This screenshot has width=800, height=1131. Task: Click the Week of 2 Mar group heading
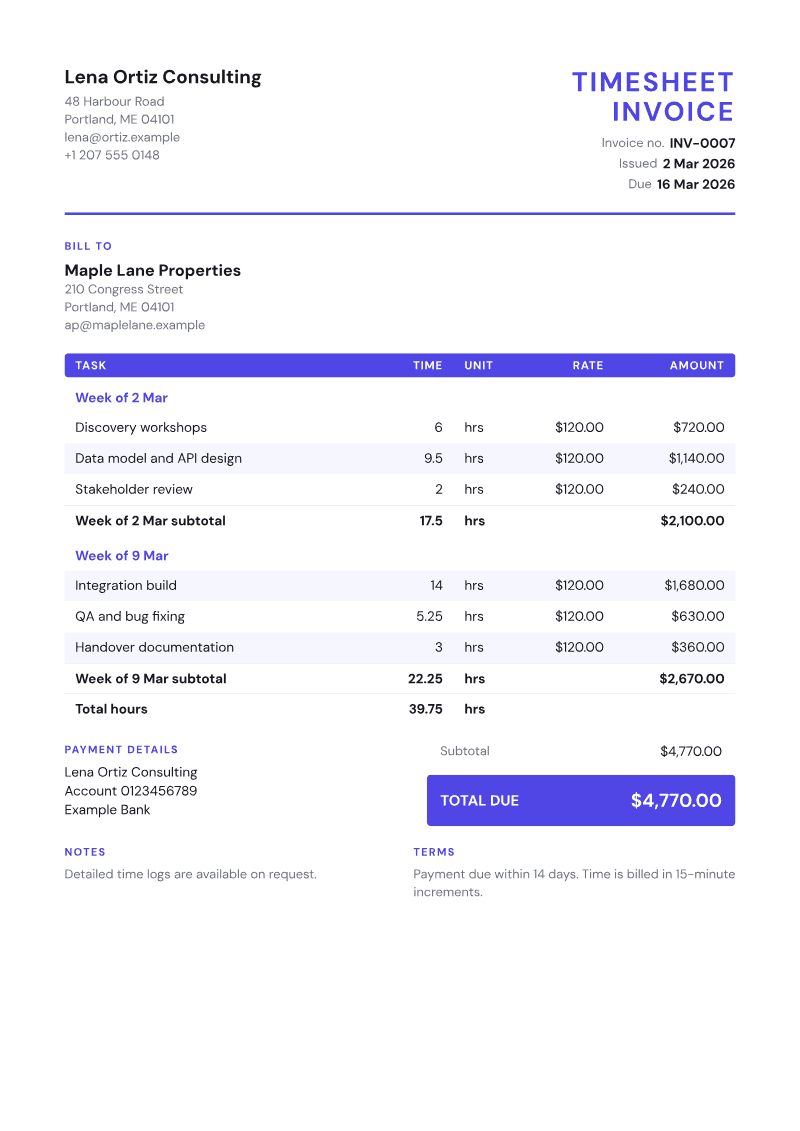(121, 398)
